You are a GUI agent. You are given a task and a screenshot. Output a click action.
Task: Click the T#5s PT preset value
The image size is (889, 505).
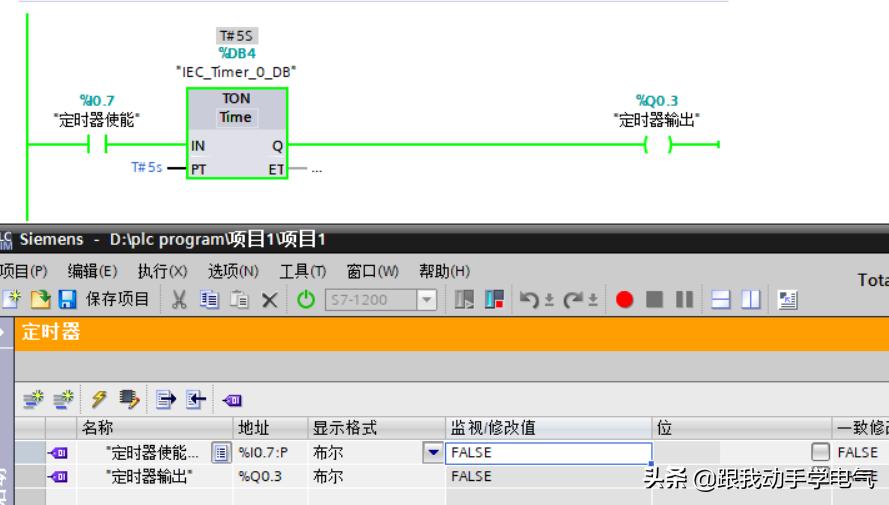[x=147, y=167]
